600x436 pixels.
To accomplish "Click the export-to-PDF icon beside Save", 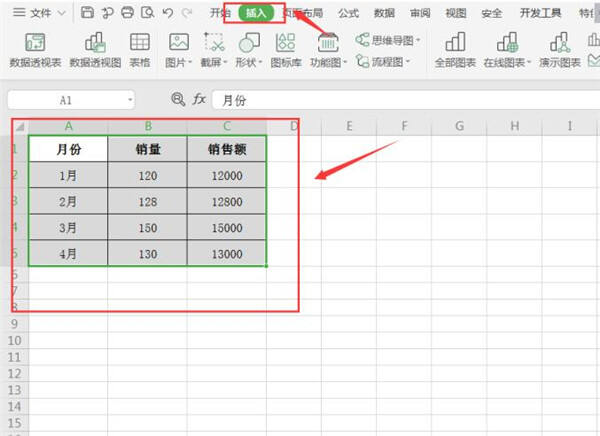I will [108, 13].
